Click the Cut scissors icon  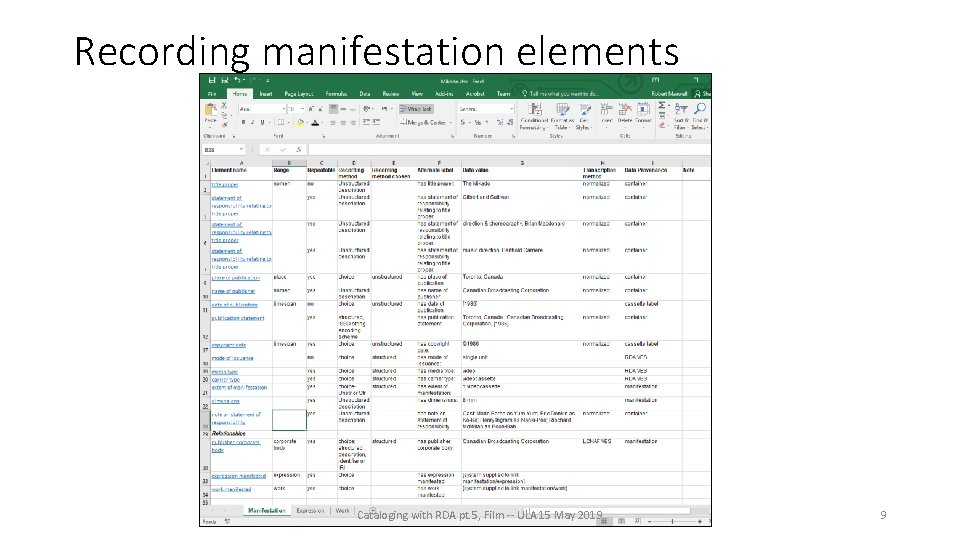coord(224,106)
